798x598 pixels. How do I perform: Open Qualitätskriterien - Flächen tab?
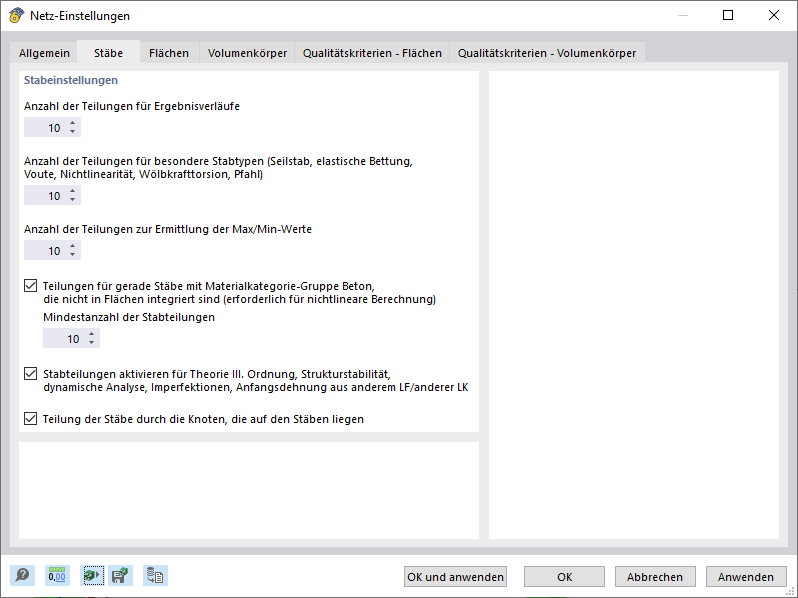coord(372,53)
